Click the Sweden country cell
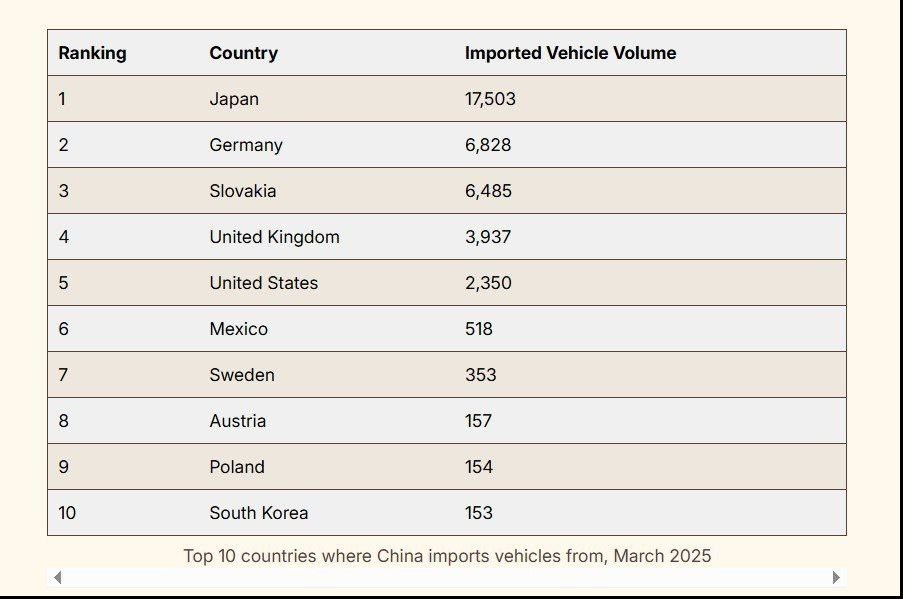Viewport: 903px width, 599px height. point(242,375)
